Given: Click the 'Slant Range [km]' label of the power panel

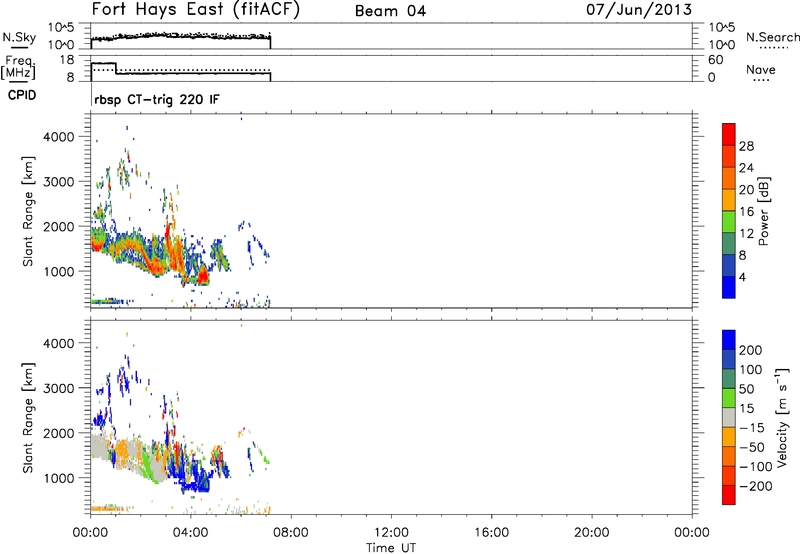Looking at the screenshot, I should [x=28, y=211].
